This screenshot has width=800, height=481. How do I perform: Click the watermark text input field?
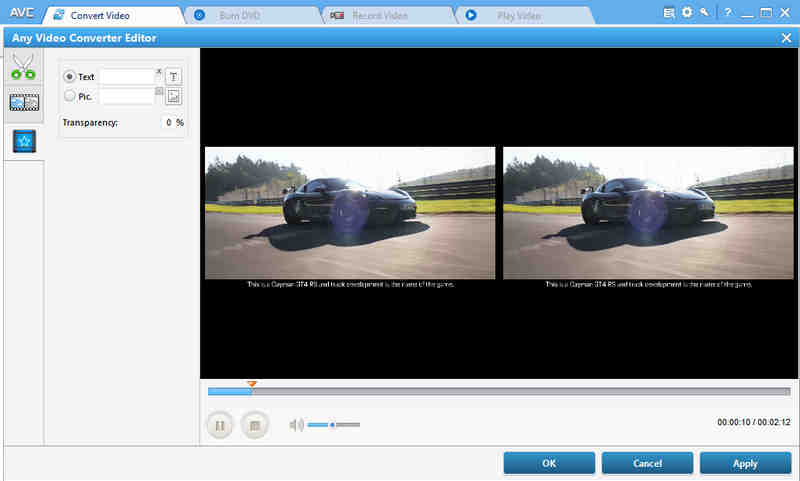click(x=127, y=77)
